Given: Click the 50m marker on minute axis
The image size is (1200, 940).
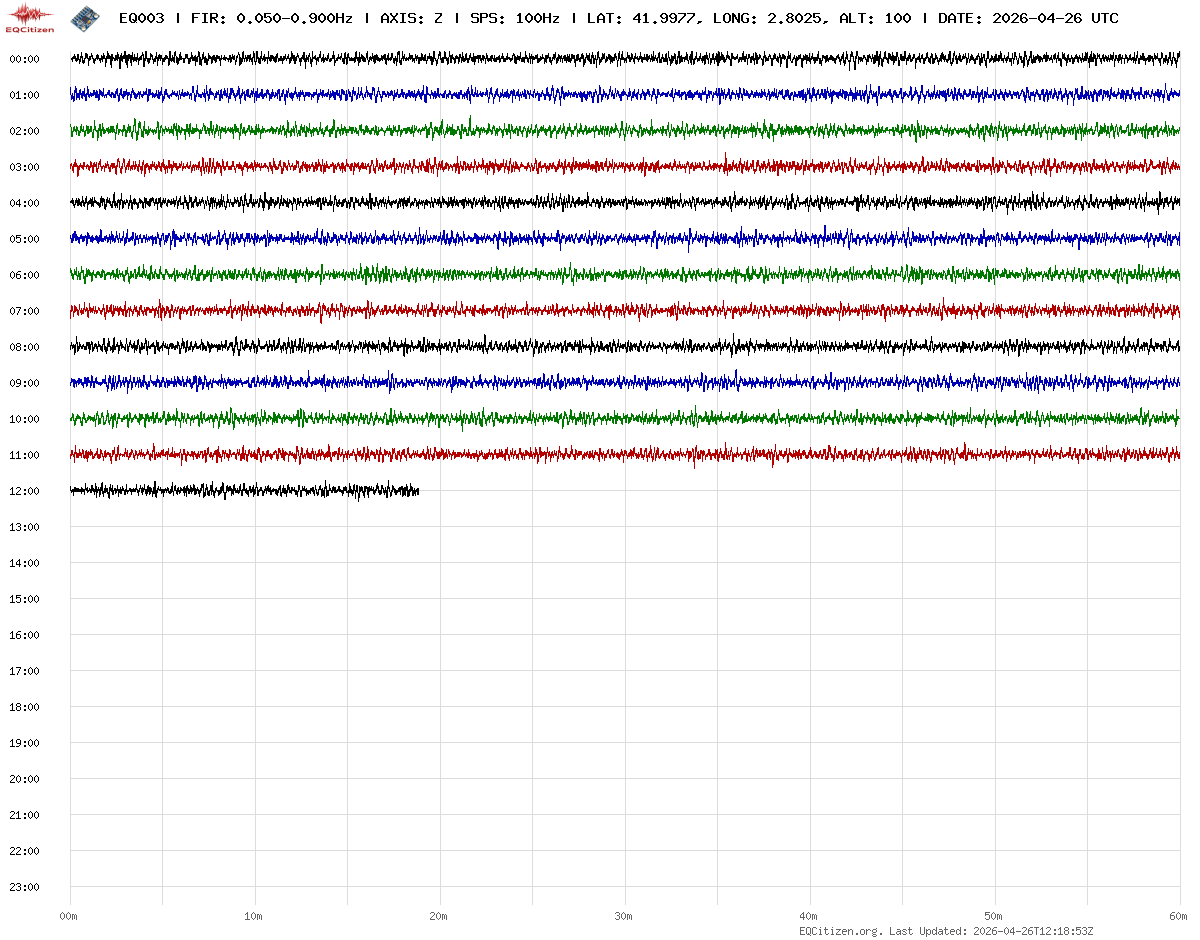Looking at the screenshot, I should tap(994, 916).
